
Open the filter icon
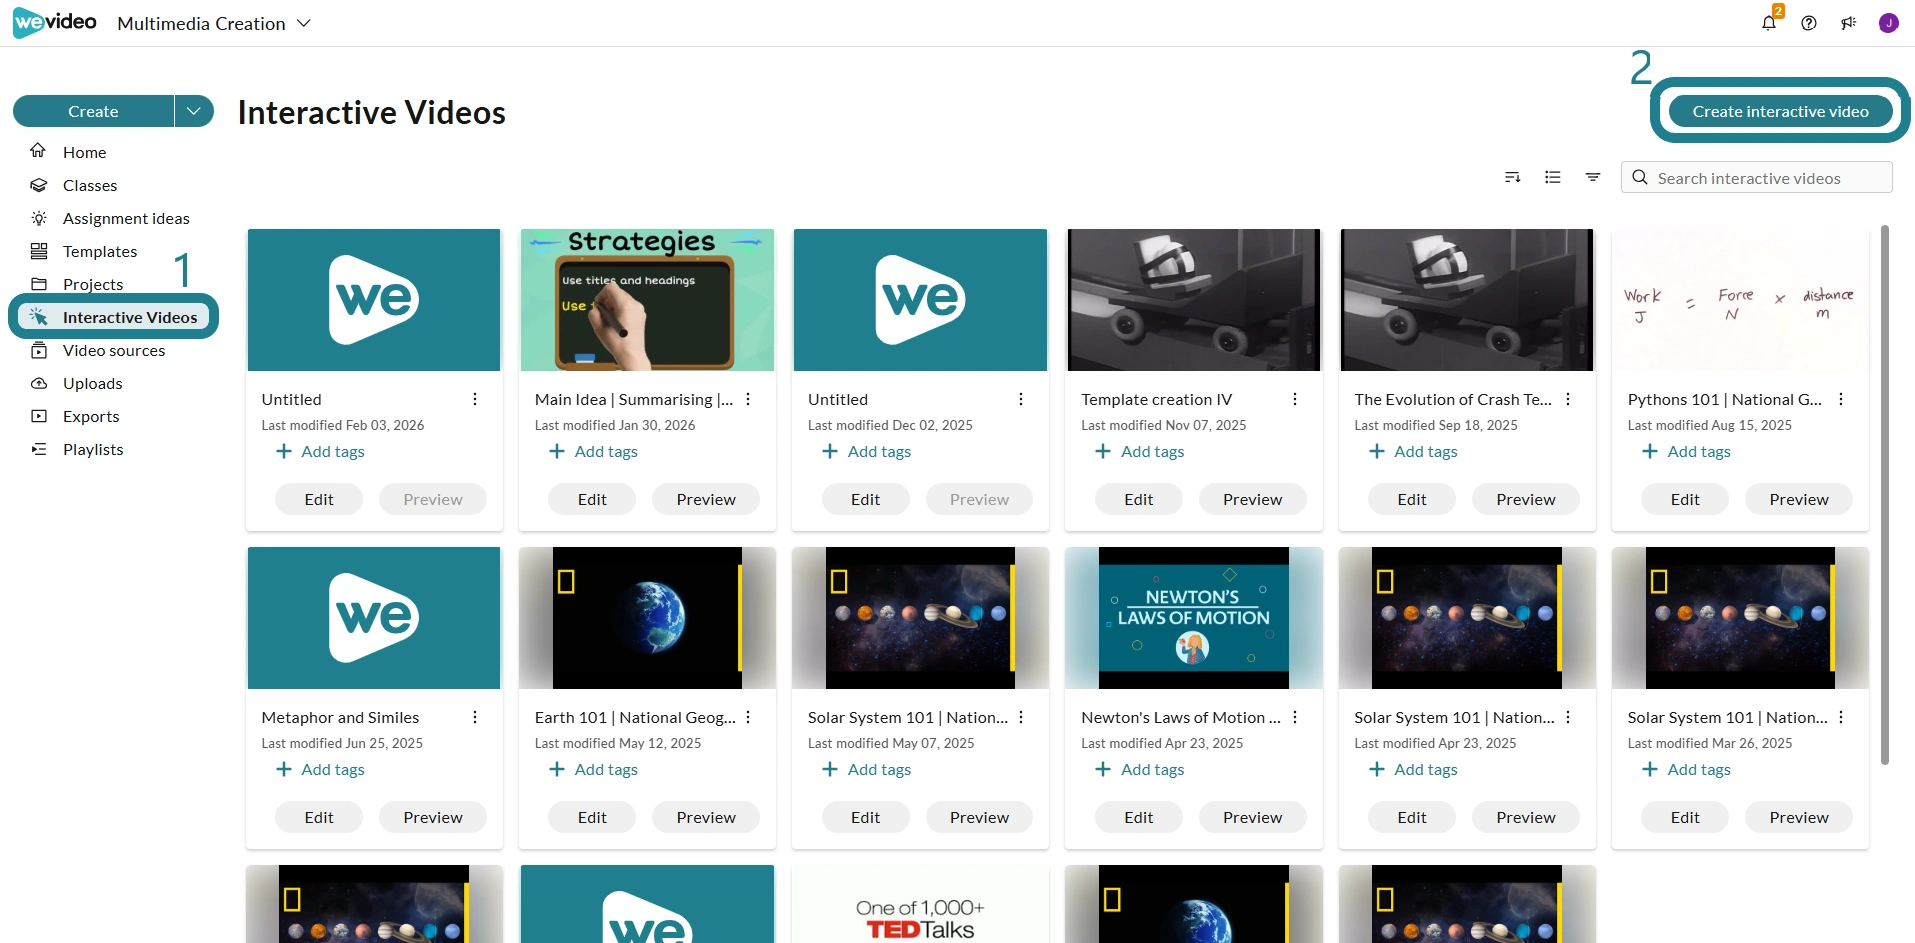tap(1593, 177)
